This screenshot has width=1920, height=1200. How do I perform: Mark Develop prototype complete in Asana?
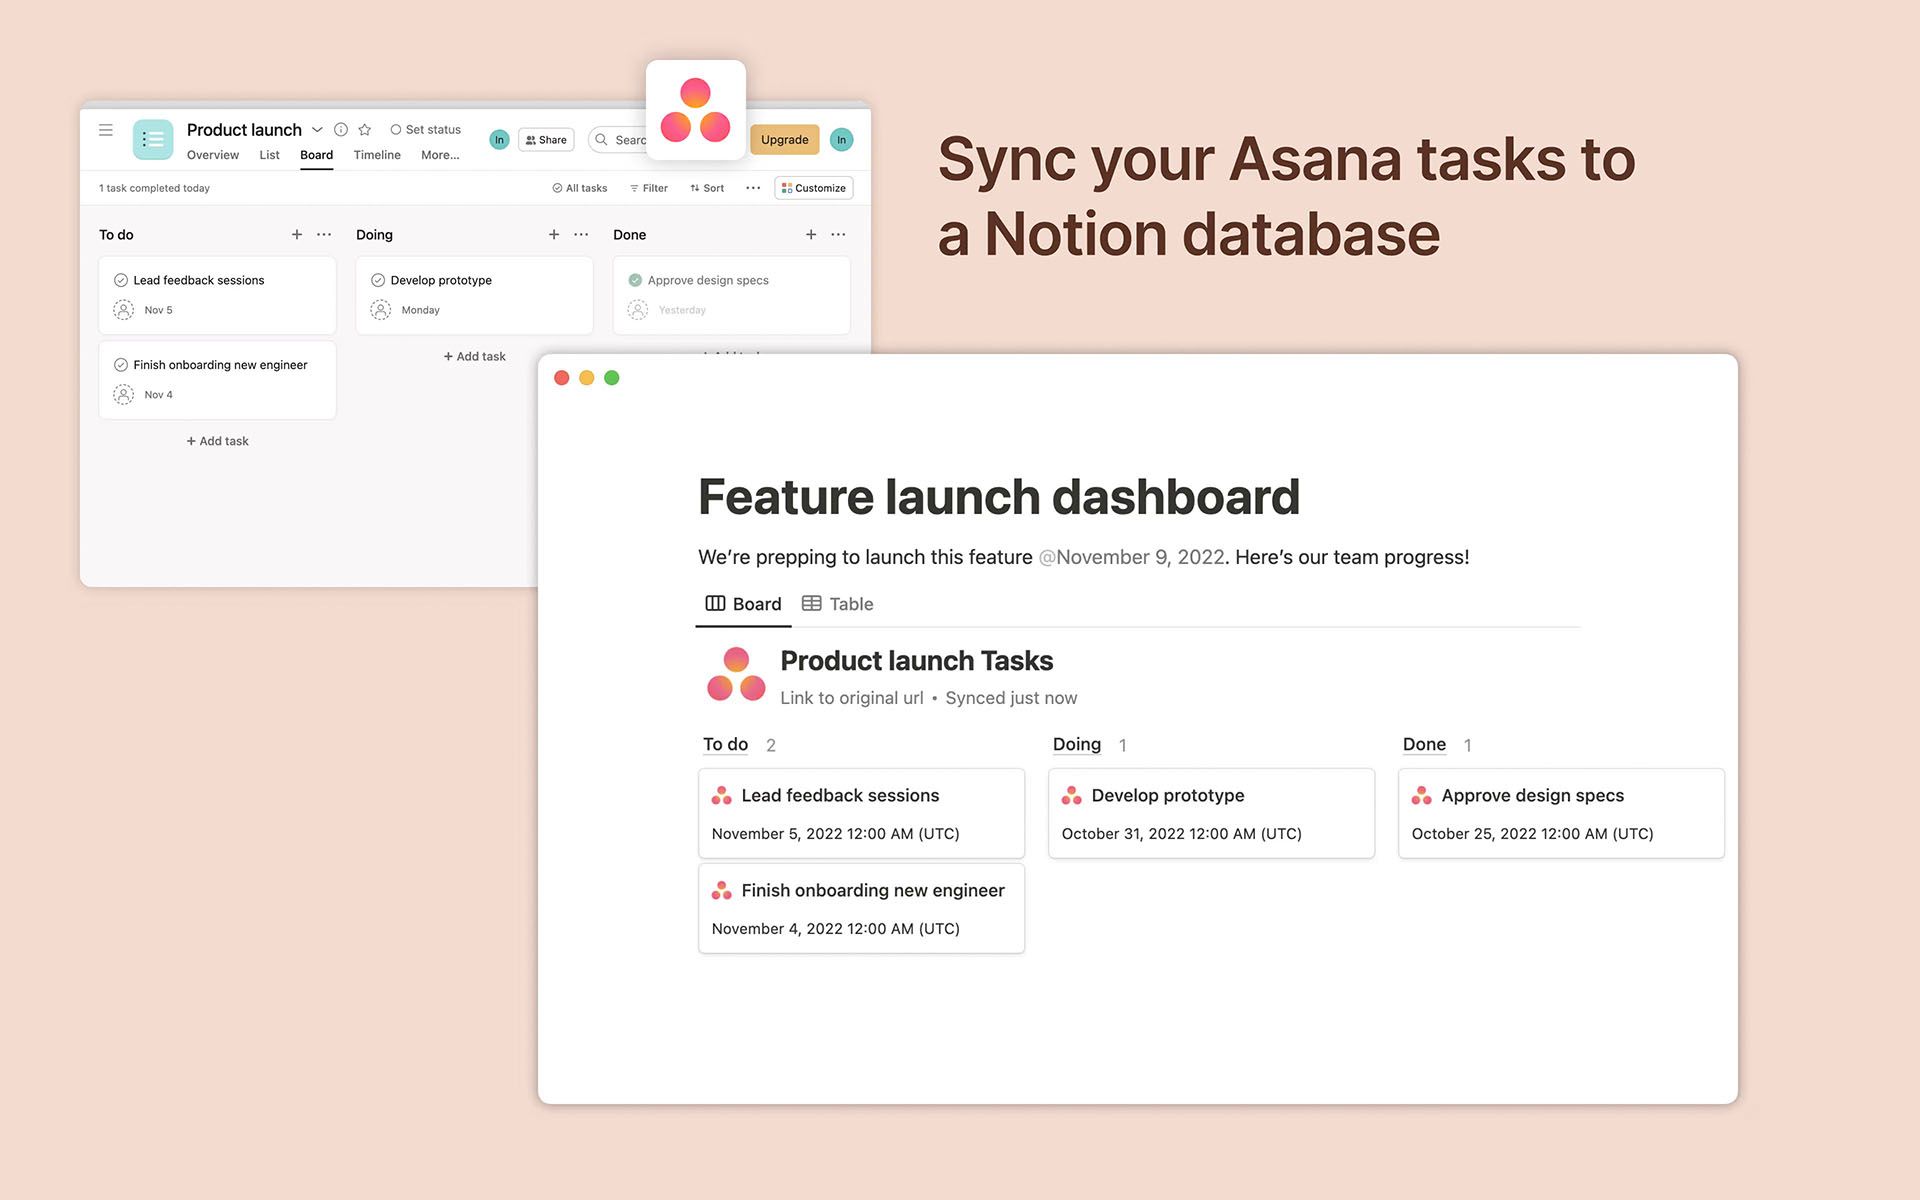[x=378, y=280]
